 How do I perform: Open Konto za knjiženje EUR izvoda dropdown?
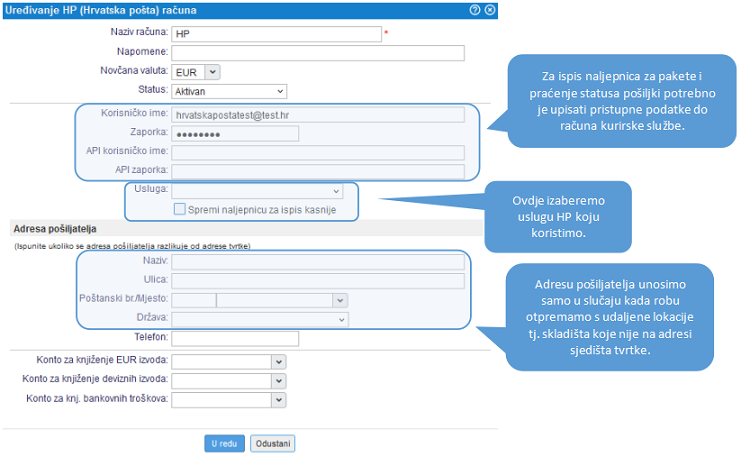pyautogui.click(x=279, y=362)
